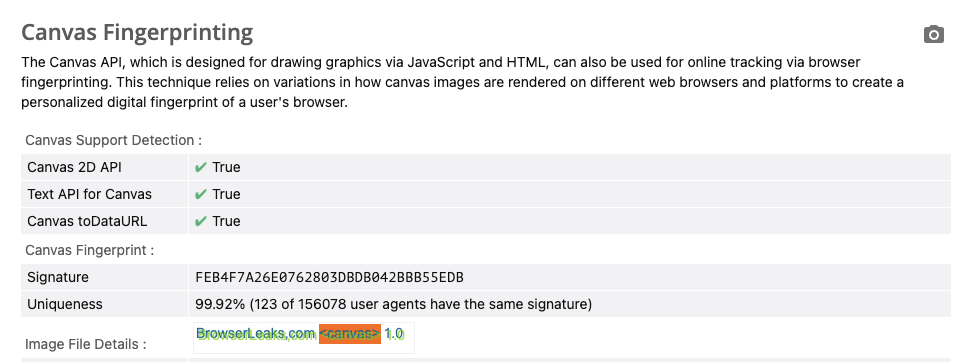This screenshot has width=973, height=362.
Task: Click the Uniqueness row label
Action: pyautogui.click(x=65, y=304)
